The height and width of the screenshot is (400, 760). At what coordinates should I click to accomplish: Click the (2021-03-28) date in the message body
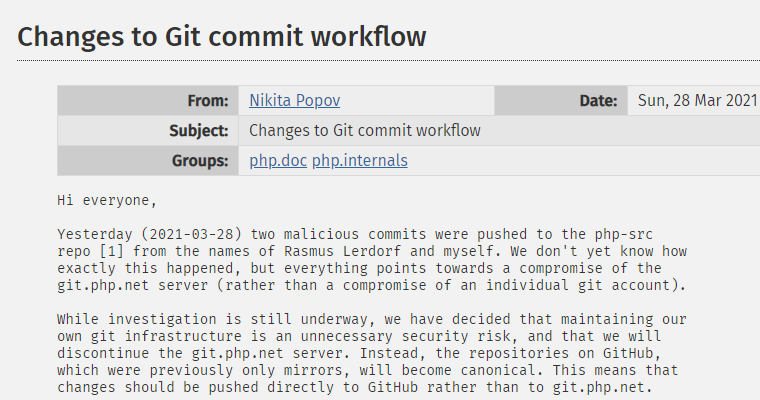click(x=191, y=234)
